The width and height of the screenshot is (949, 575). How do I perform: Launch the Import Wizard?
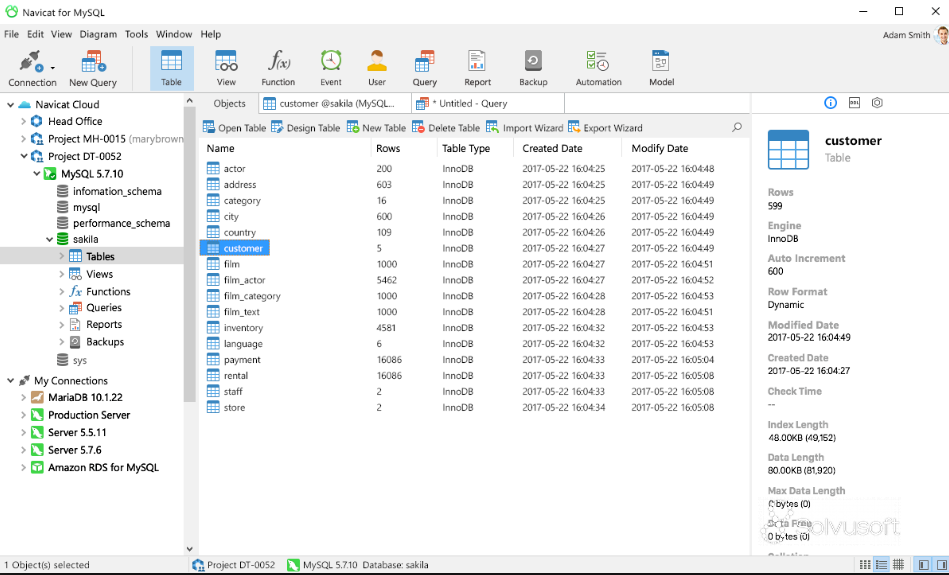click(525, 128)
